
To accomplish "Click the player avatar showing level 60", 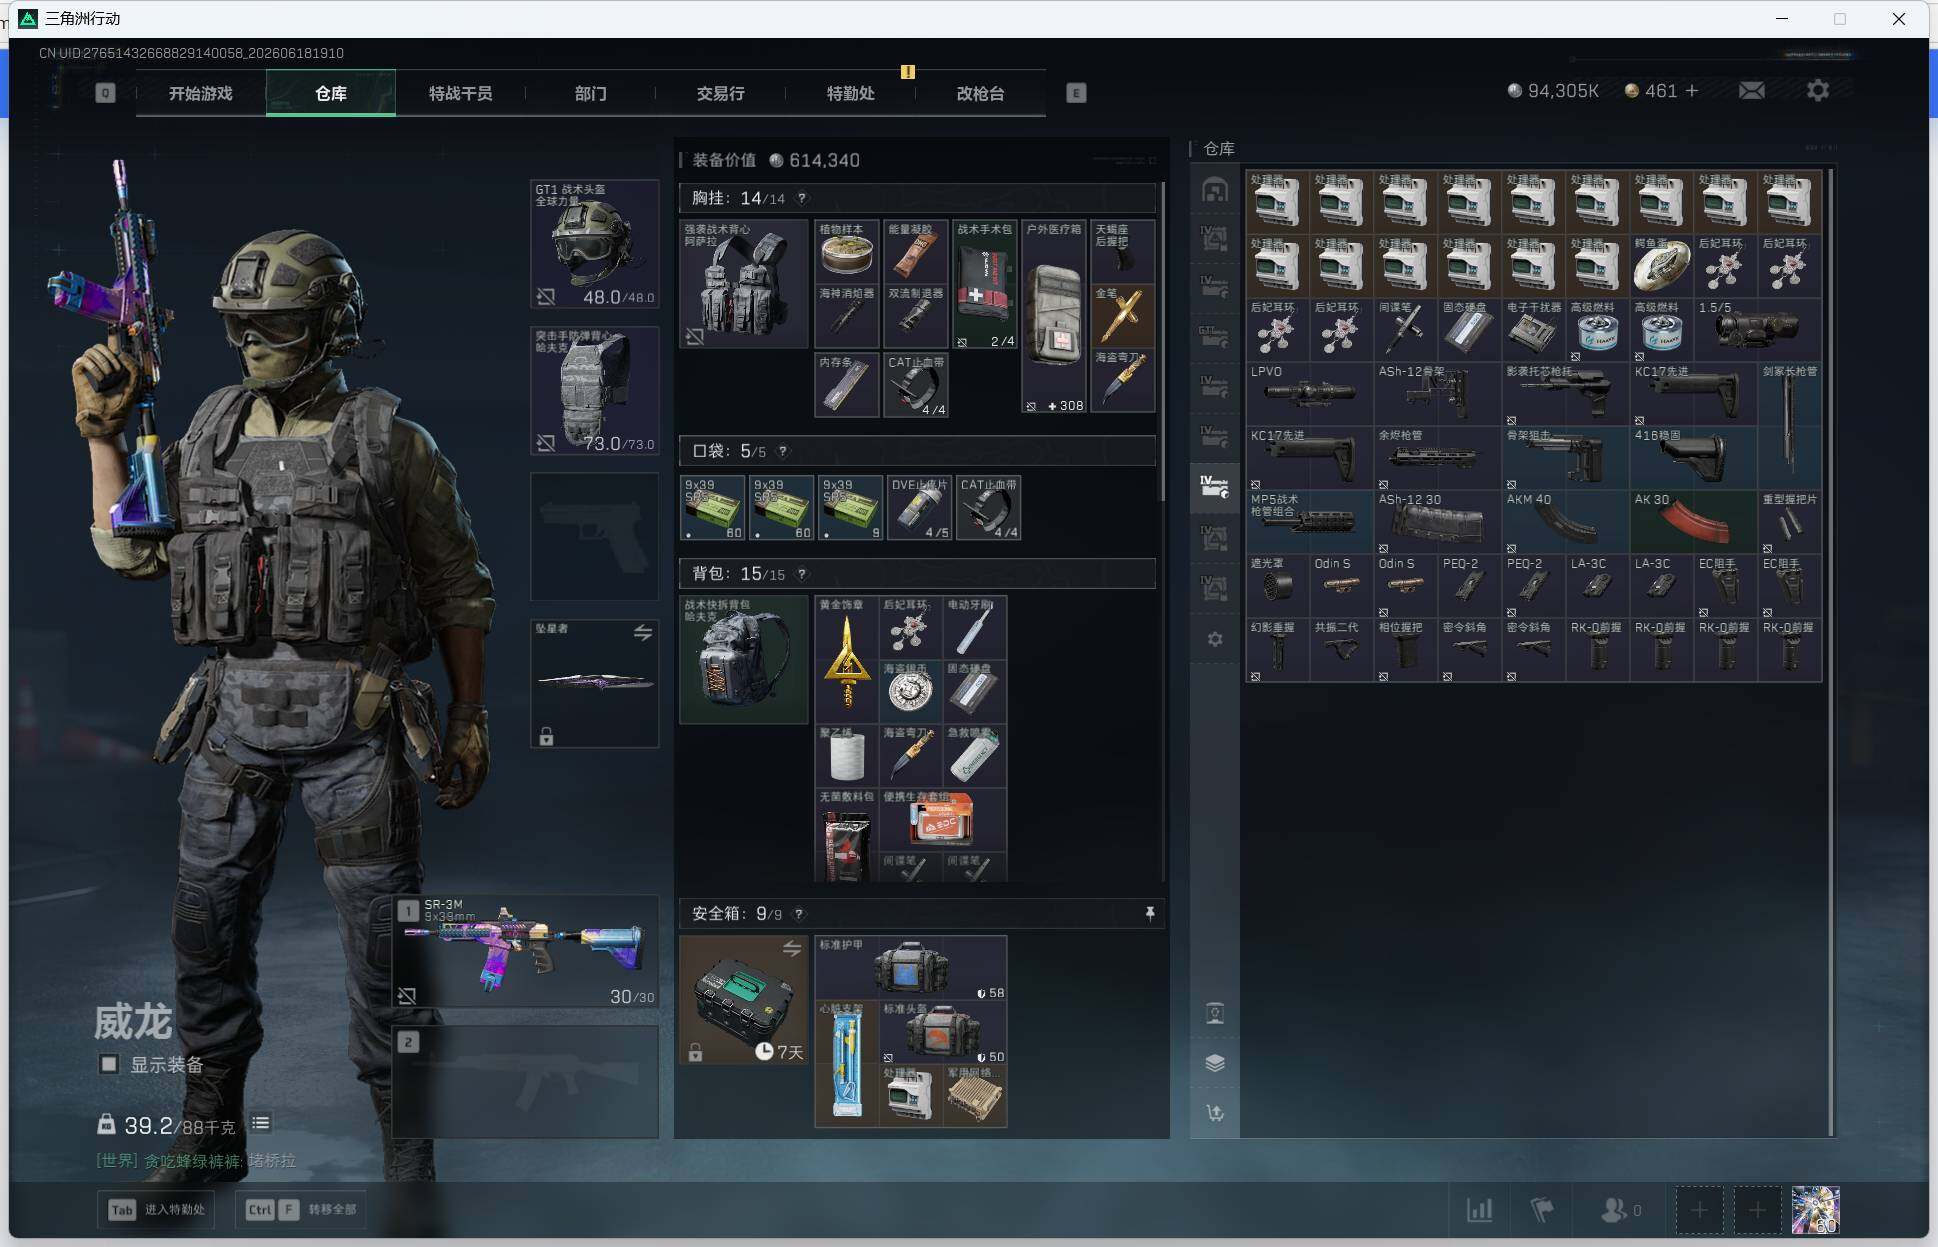I will click(x=1815, y=1210).
